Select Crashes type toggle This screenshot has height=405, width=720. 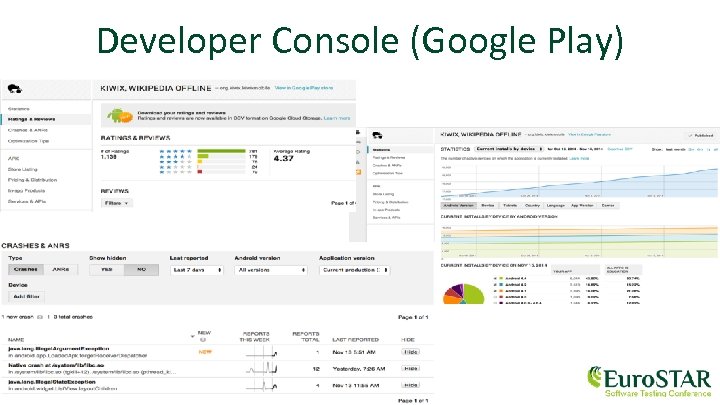(26, 270)
